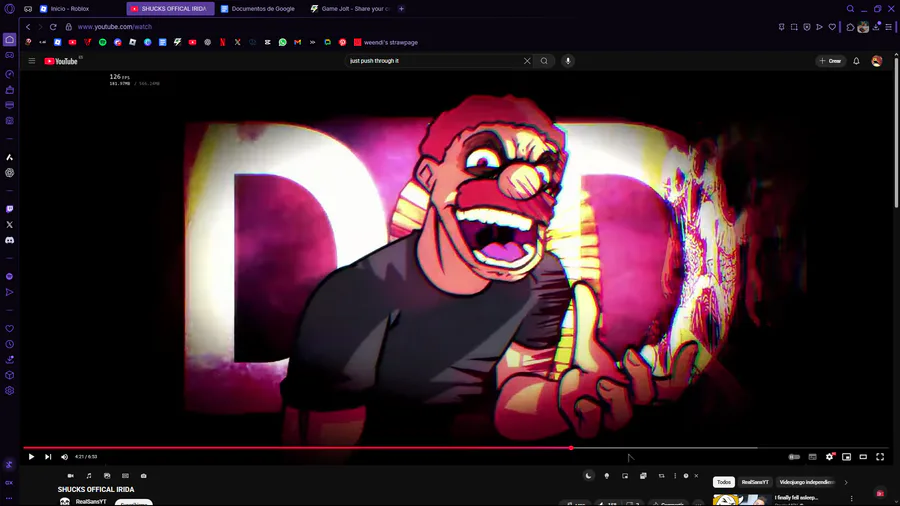Reload the current page
The image size is (900, 506).
pyautogui.click(x=53, y=26)
